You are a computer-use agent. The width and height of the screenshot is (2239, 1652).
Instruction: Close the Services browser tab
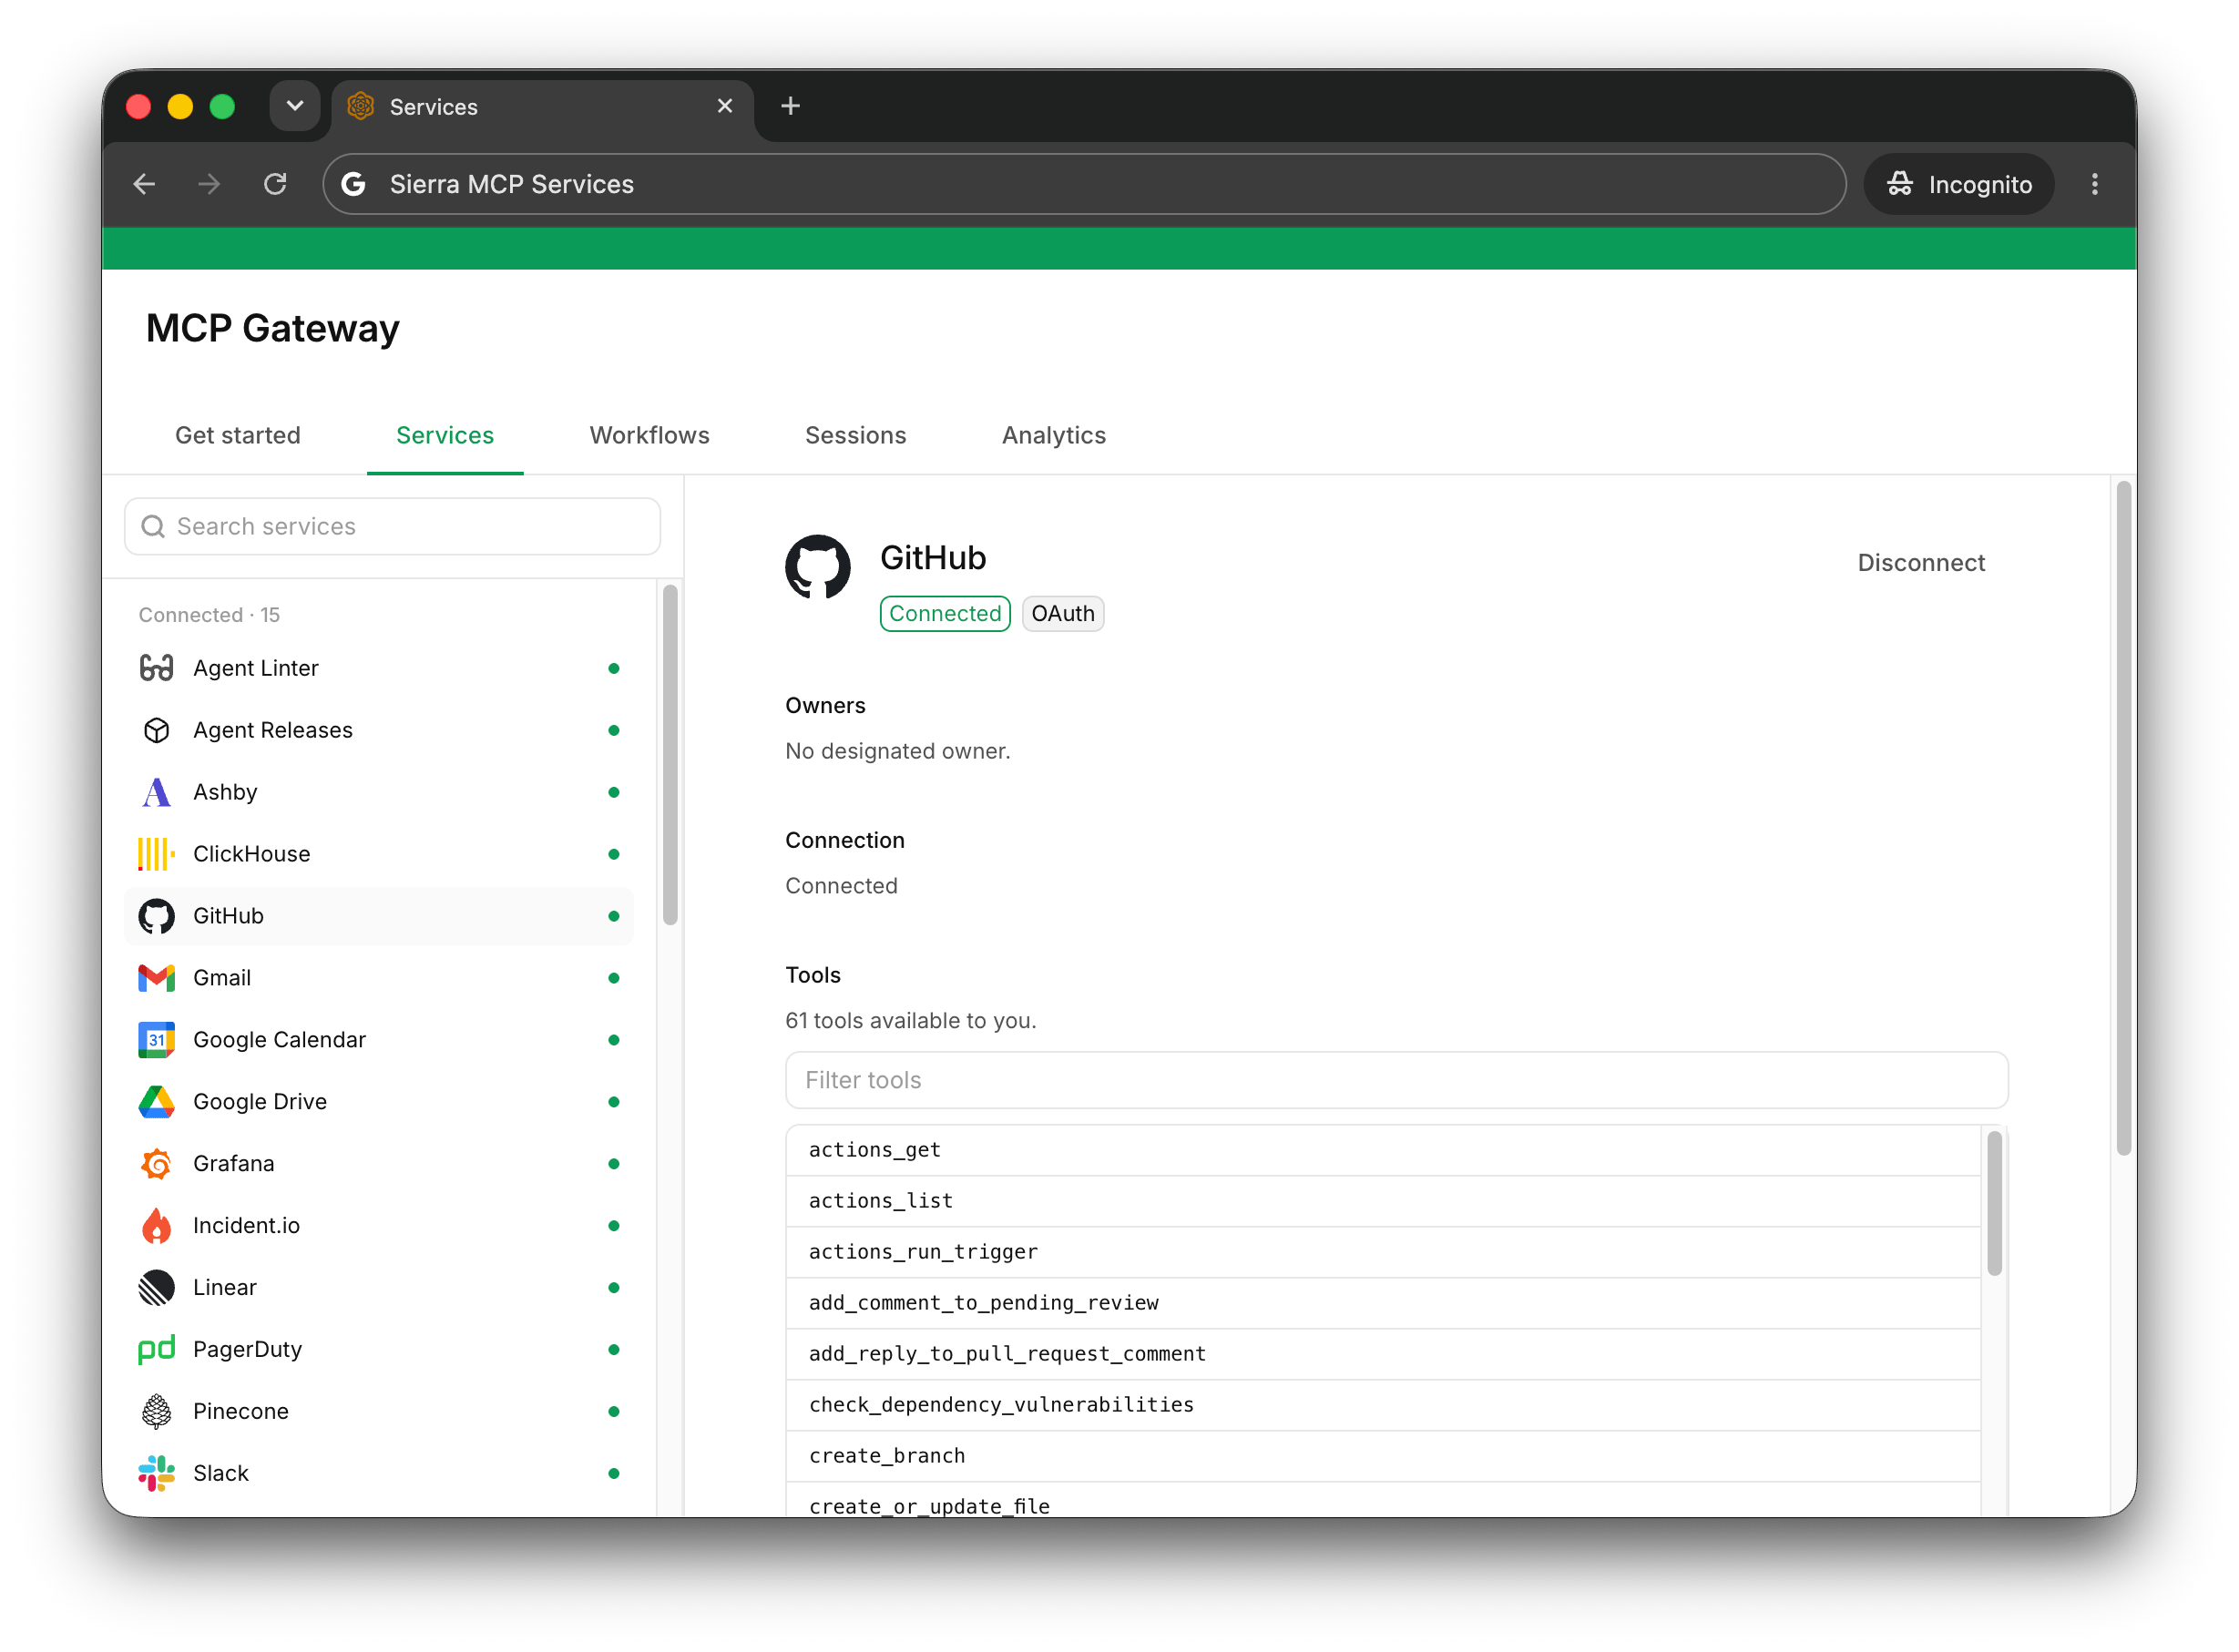click(x=726, y=106)
